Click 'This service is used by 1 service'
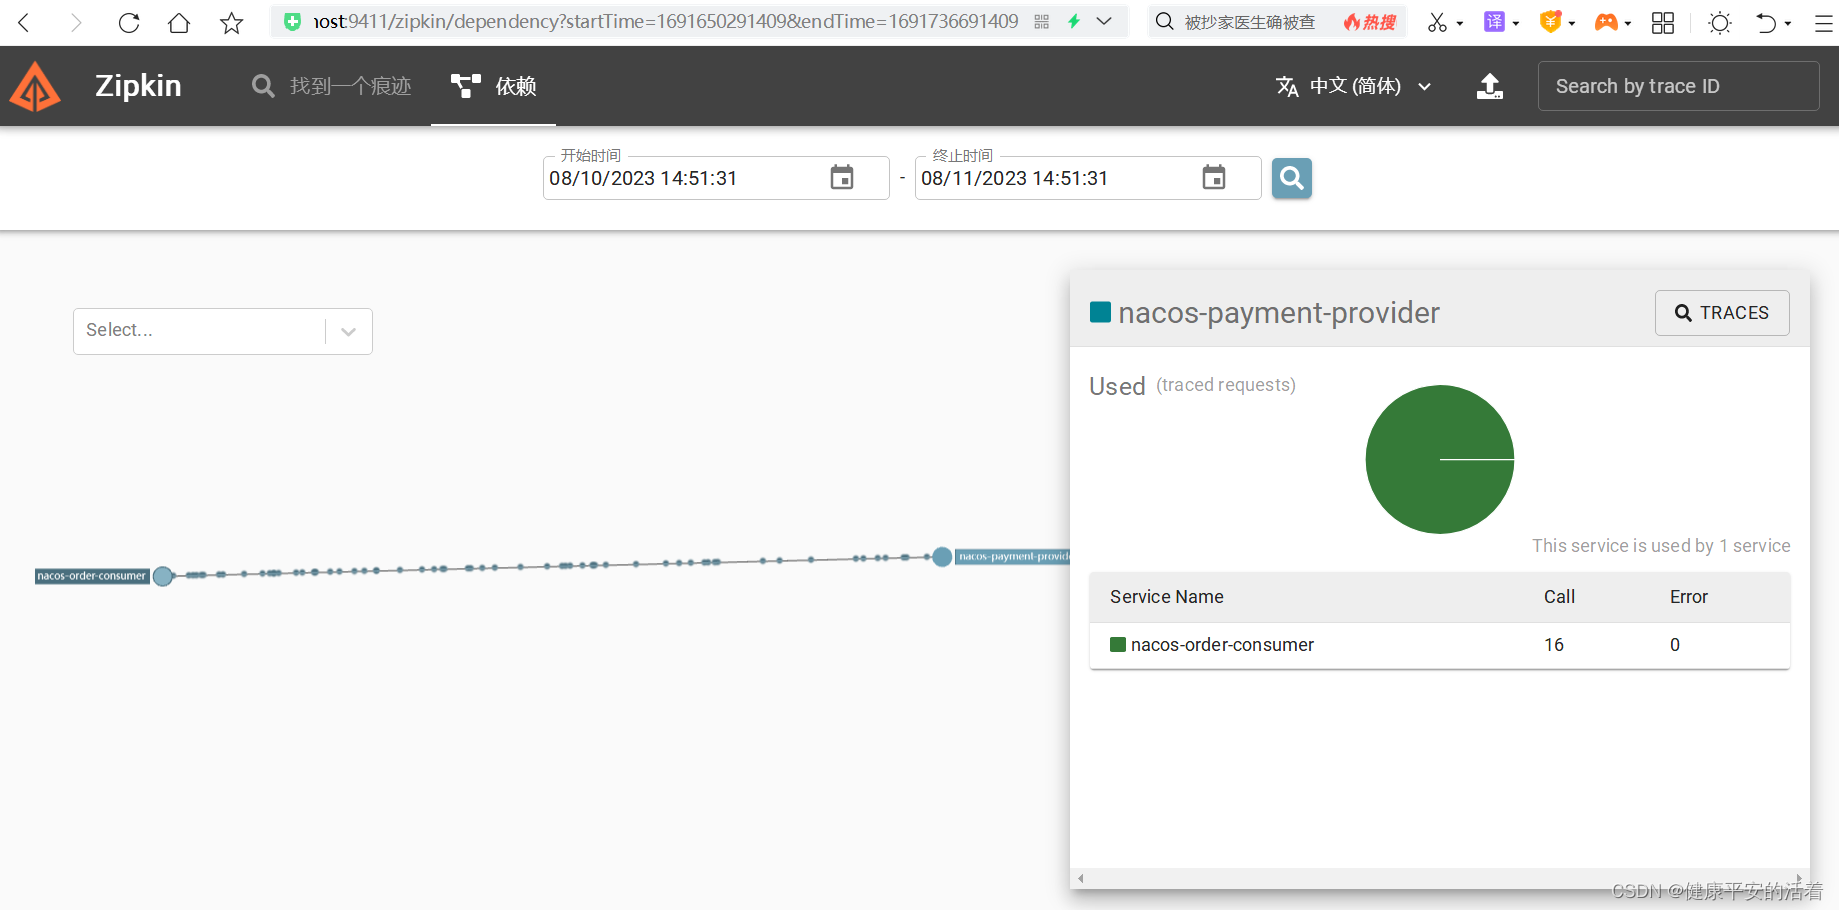1839x910 pixels. click(x=1661, y=546)
